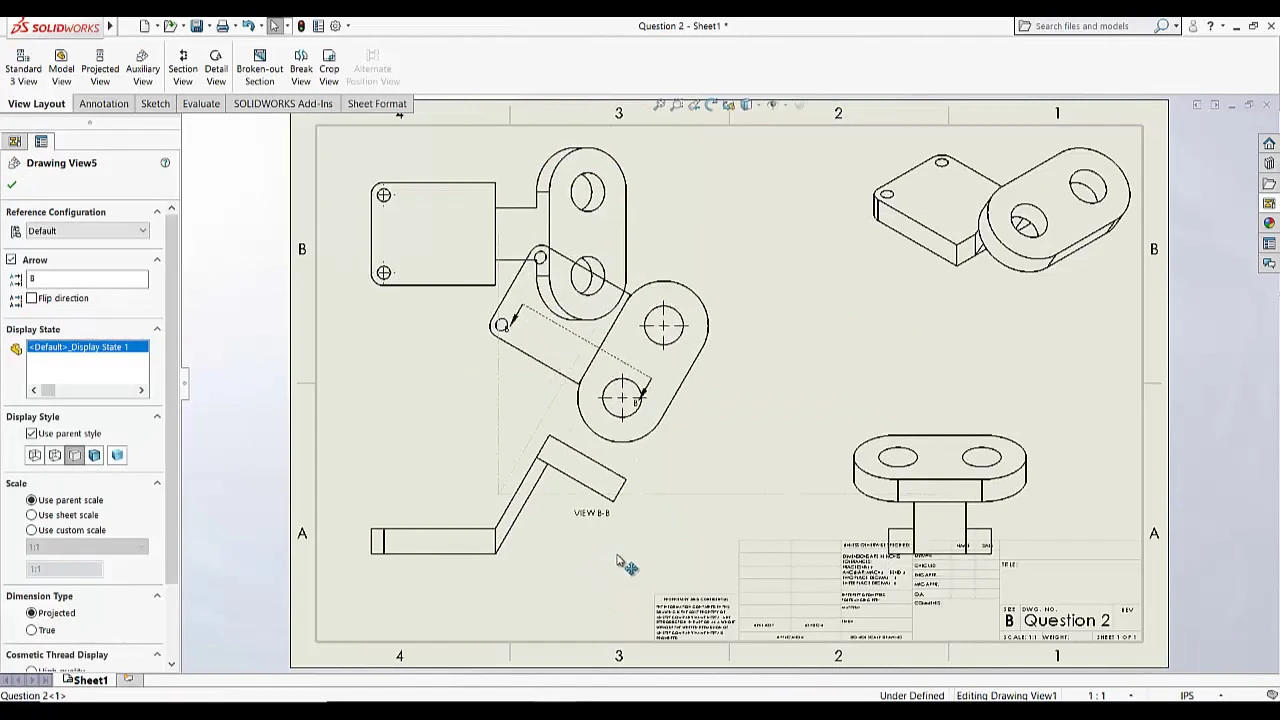Expand SOLIDWORKS menu flyout arrow
Screen dimensions: 1280x720
[110, 26]
